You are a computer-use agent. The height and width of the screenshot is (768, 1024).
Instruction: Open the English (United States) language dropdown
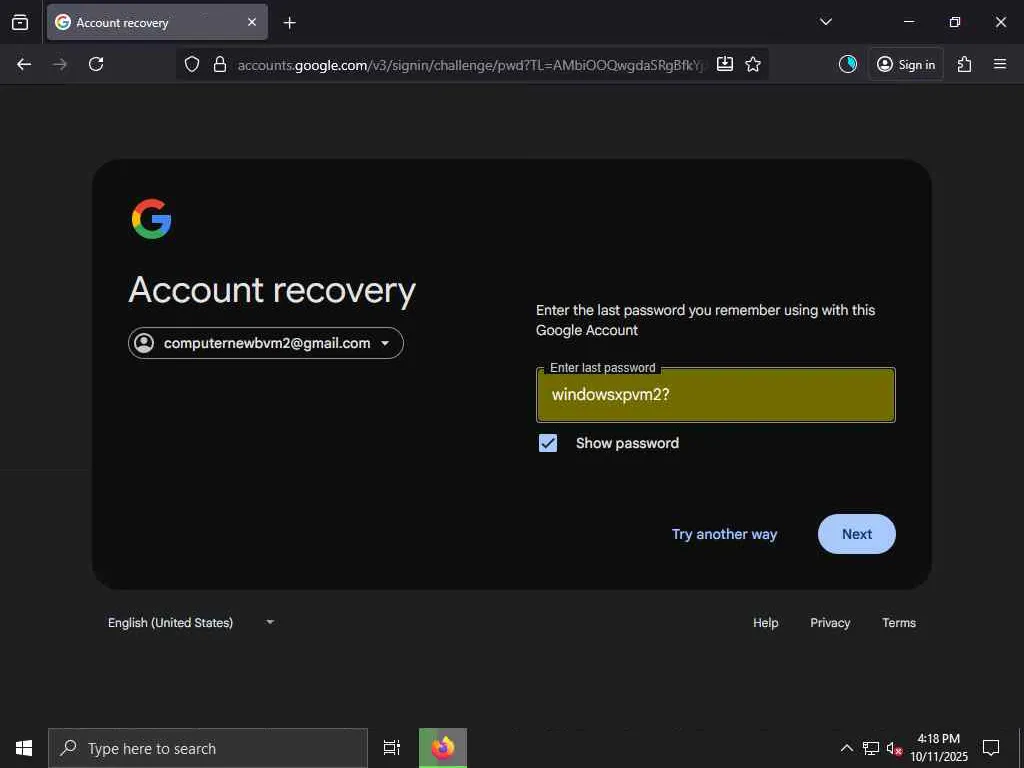[x=191, y=622]
